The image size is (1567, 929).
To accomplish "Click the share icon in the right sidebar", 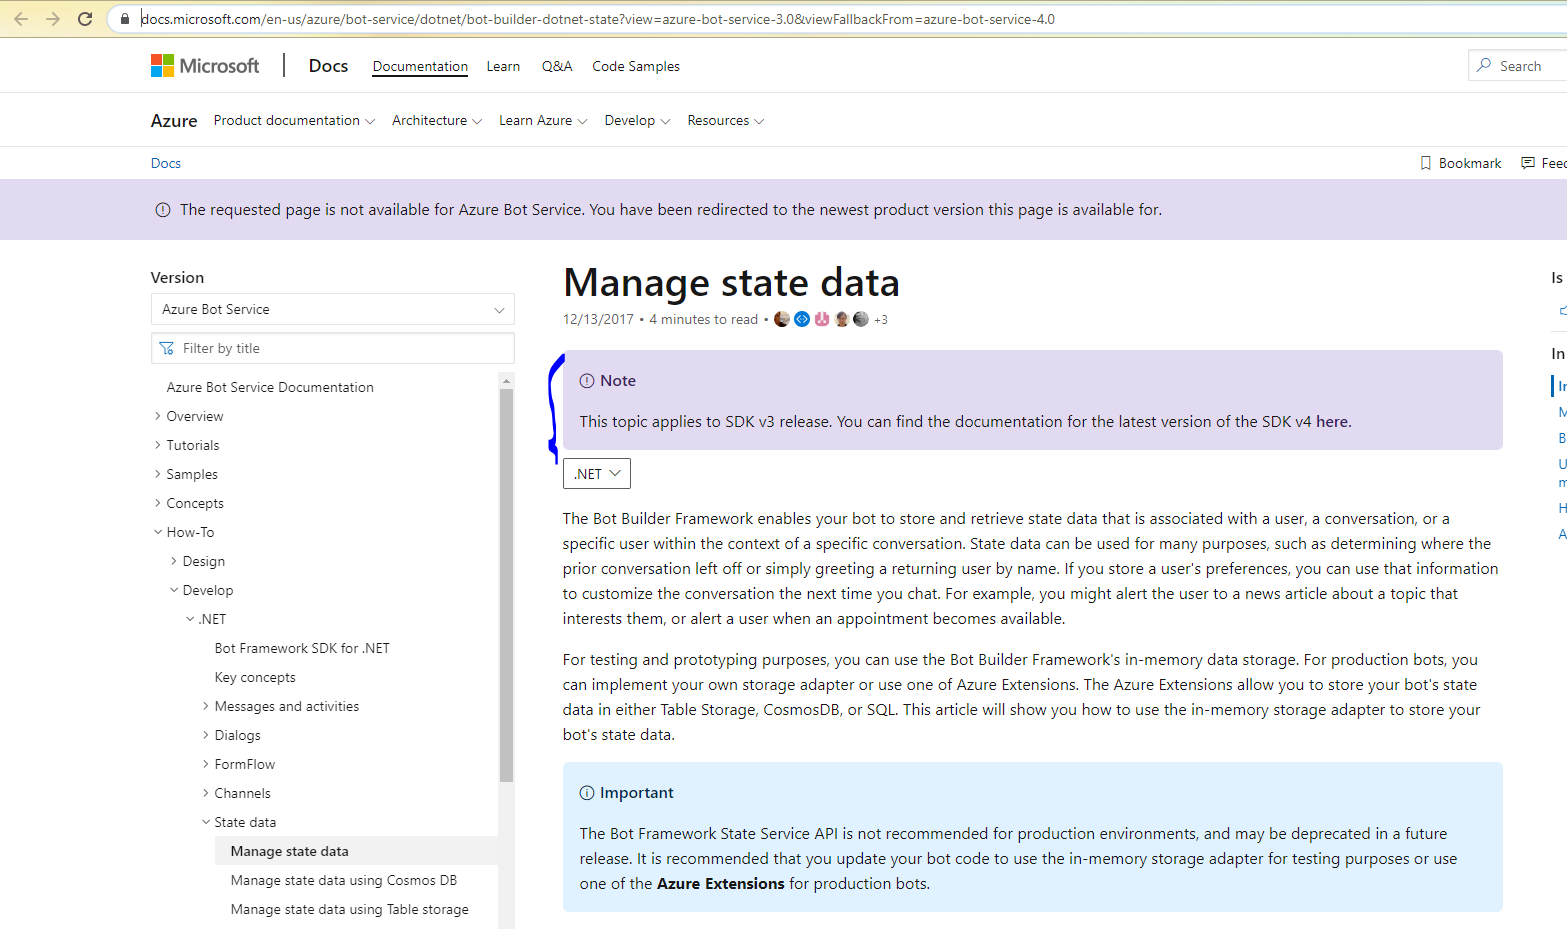I will coord(1562,311).
